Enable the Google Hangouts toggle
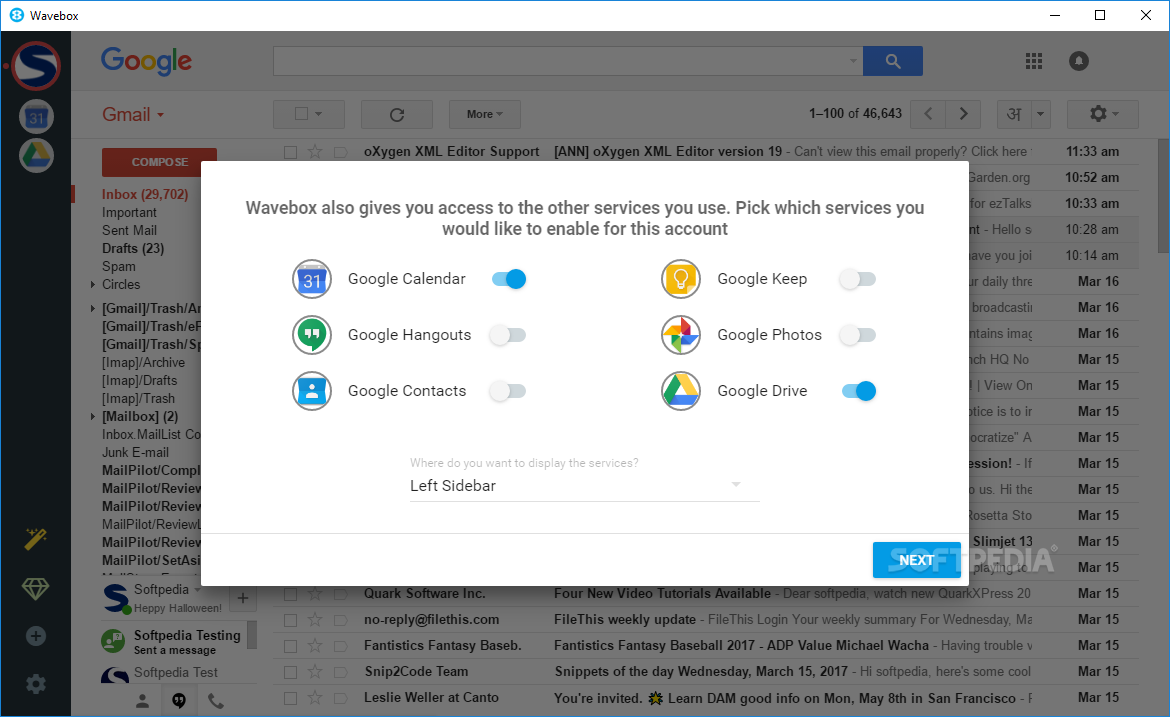 [508, 335]
